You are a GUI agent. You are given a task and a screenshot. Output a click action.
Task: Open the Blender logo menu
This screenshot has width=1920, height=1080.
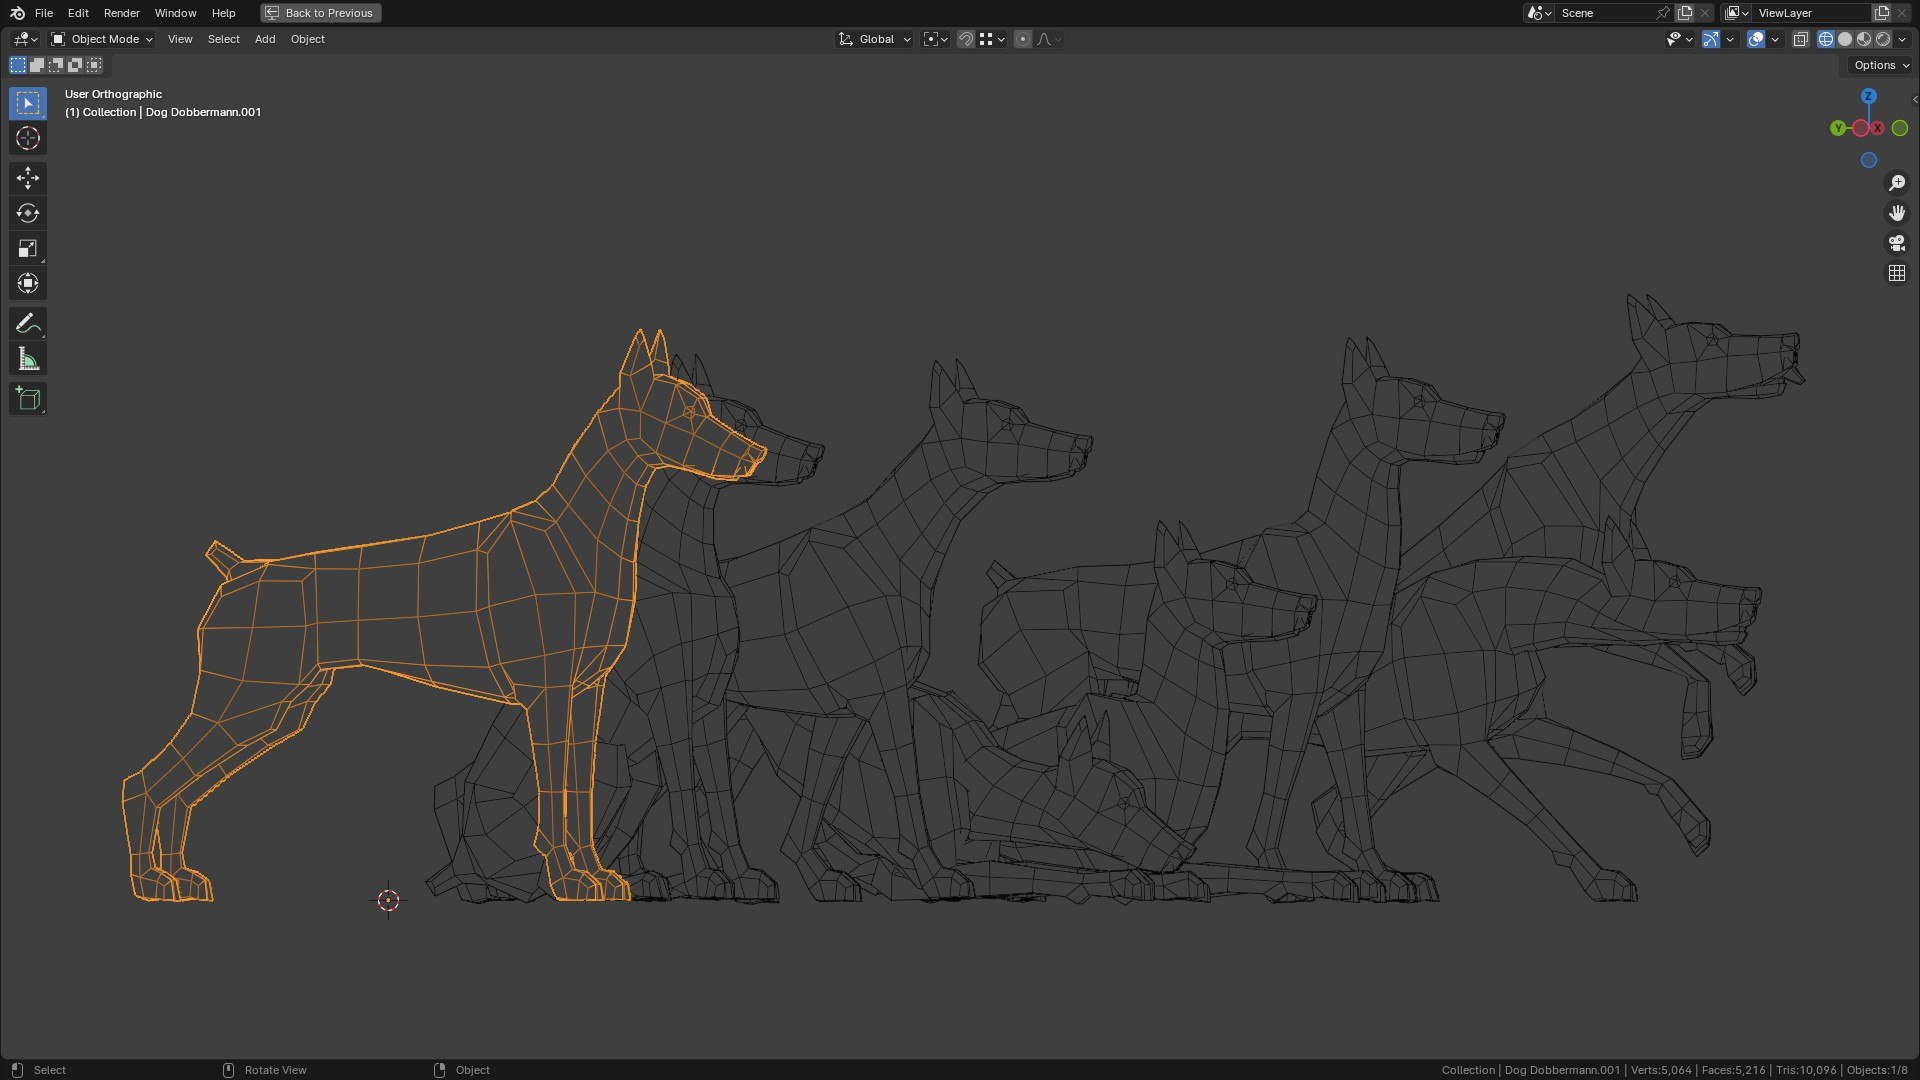(17, 13)
